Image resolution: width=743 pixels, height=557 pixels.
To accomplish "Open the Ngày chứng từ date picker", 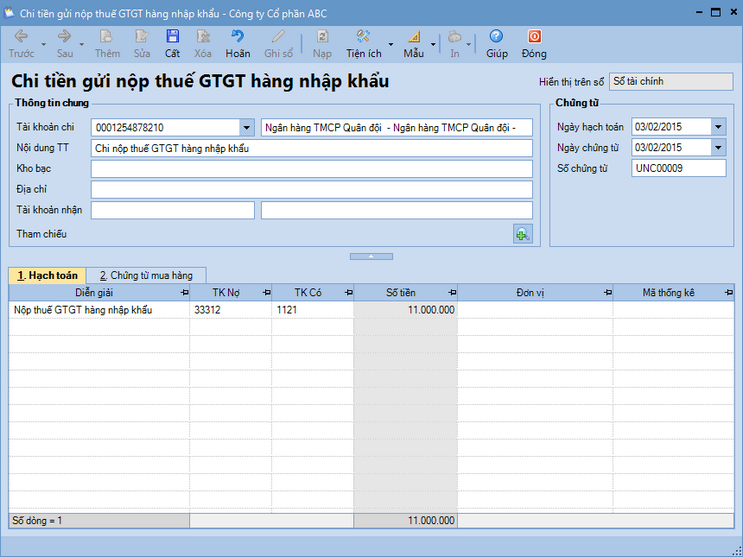I will coord(718,148).
